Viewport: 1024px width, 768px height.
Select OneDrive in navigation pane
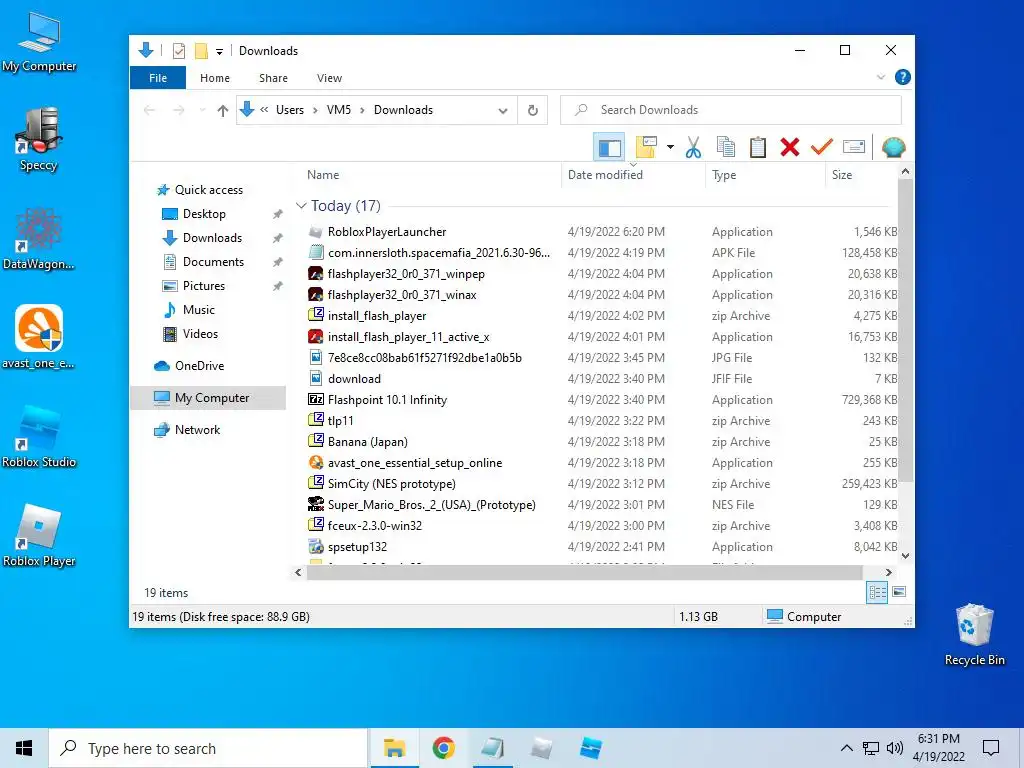[199, 366]
